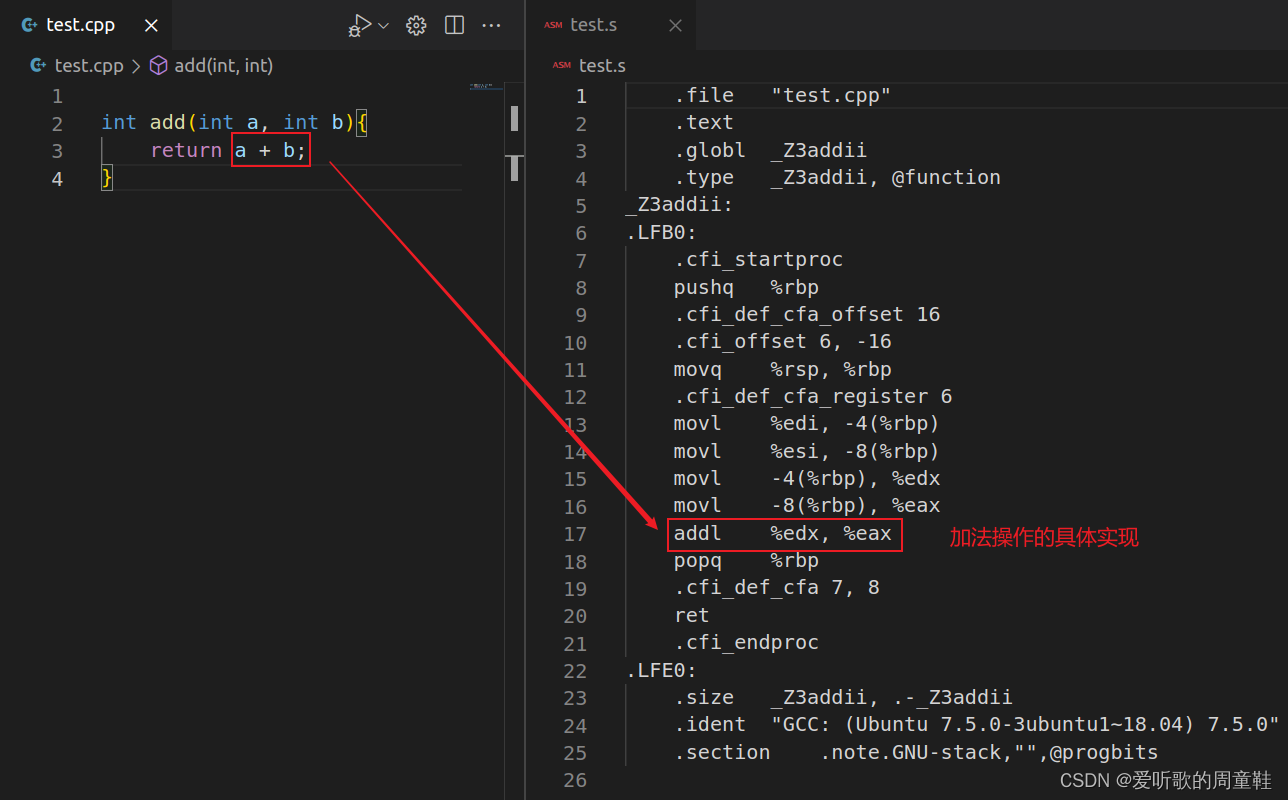1288x800 pixels.
Task: Click the '.type _Z3addii, @function' line
Action: [x=837, y=178]
